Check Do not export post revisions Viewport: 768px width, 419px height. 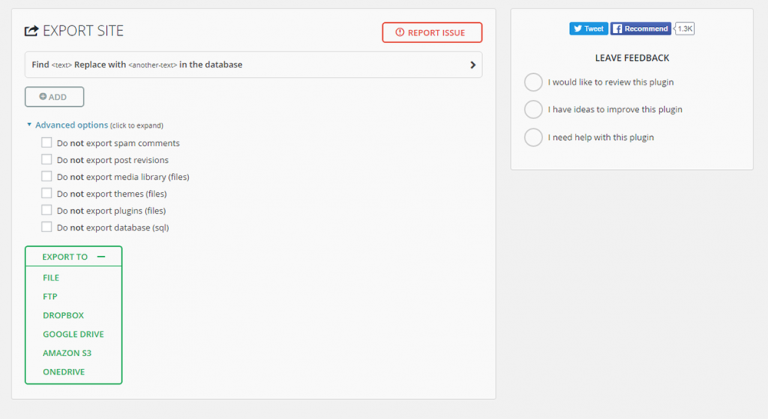pyautogui.click(x=46, y=160)
